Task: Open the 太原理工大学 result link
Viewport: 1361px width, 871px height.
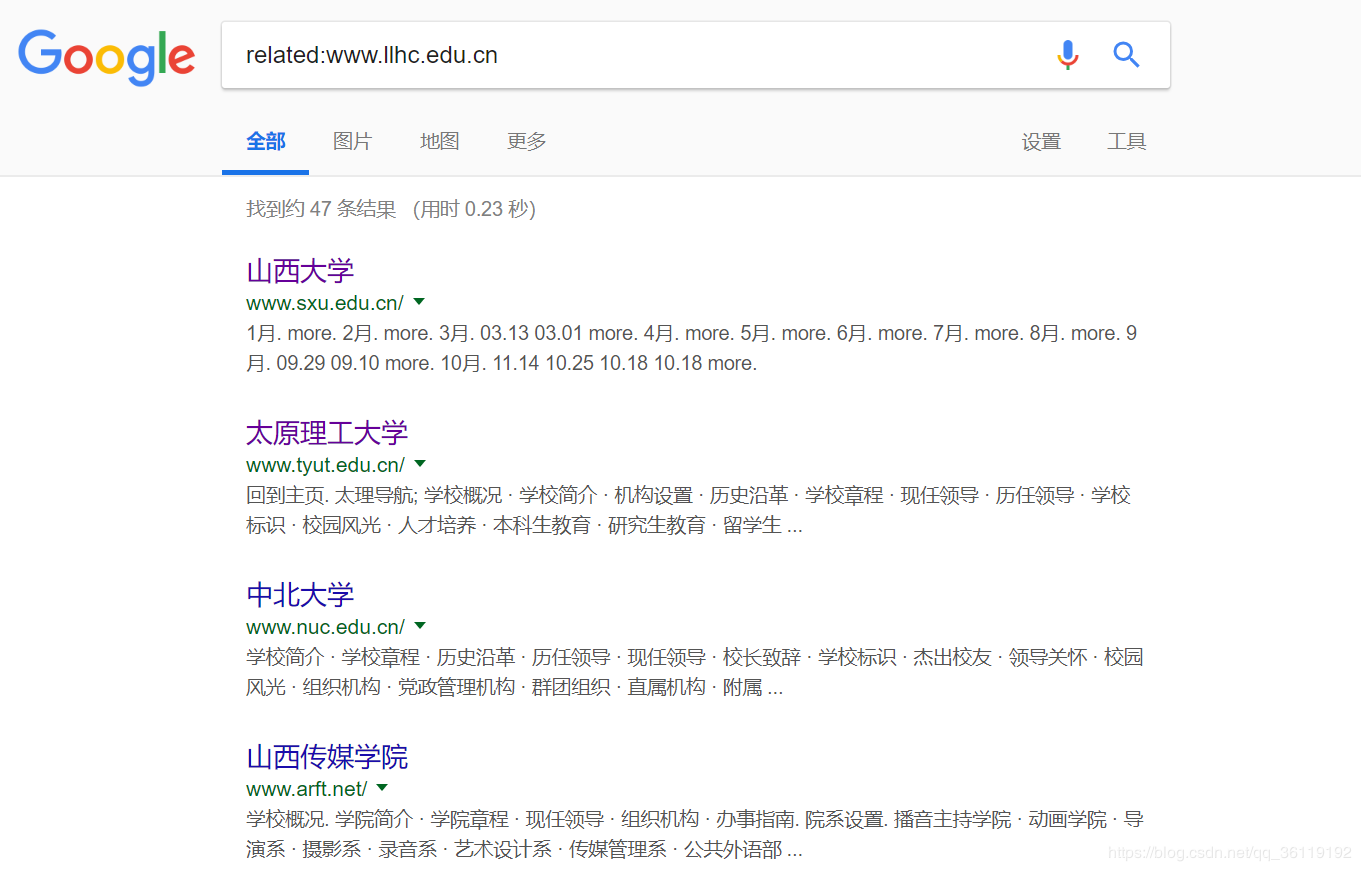Action: (x=327, y=433)
